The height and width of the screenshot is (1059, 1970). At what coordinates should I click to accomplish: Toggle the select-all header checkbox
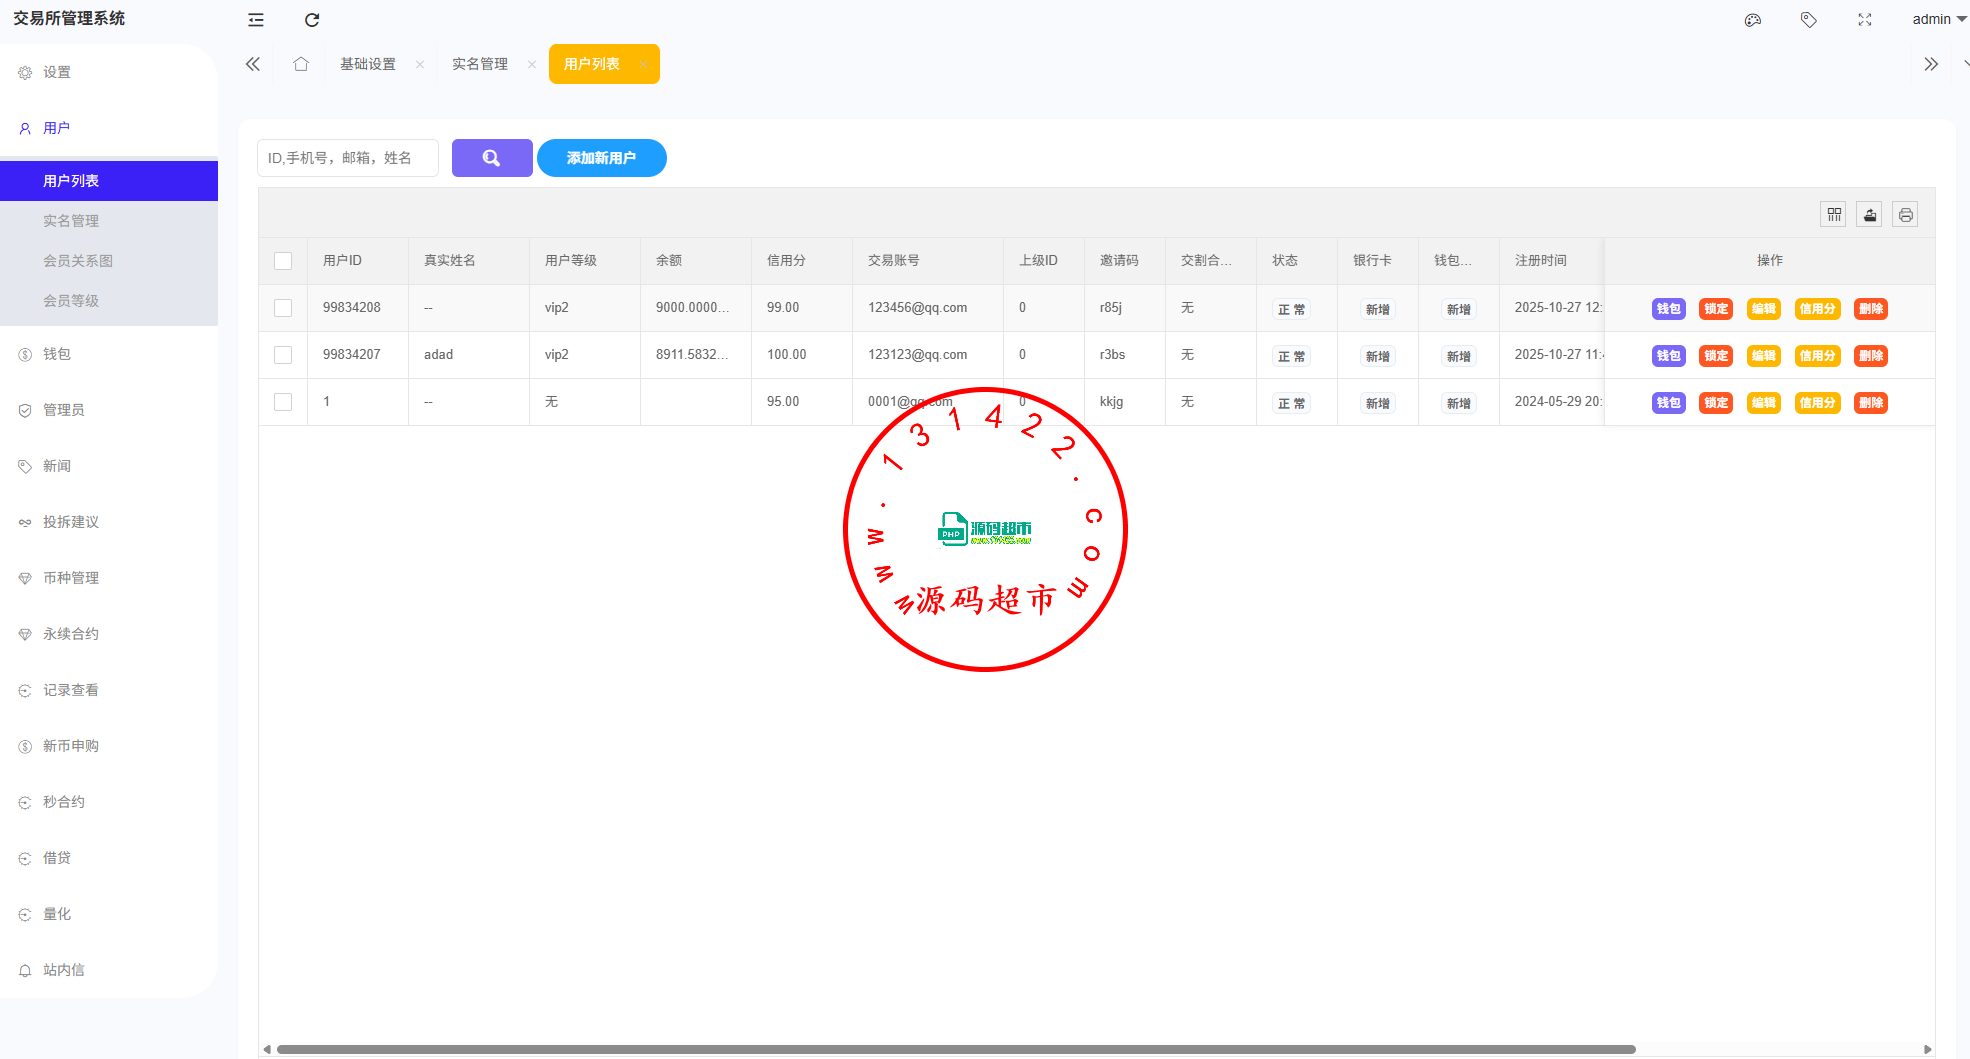point(283,261)
